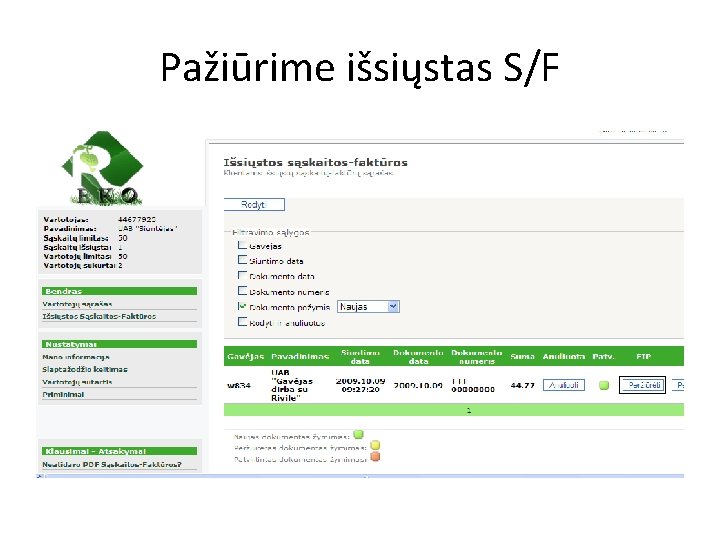Click the Nustatymai section header
Screen dimensions: 720x540
[119, 344]
